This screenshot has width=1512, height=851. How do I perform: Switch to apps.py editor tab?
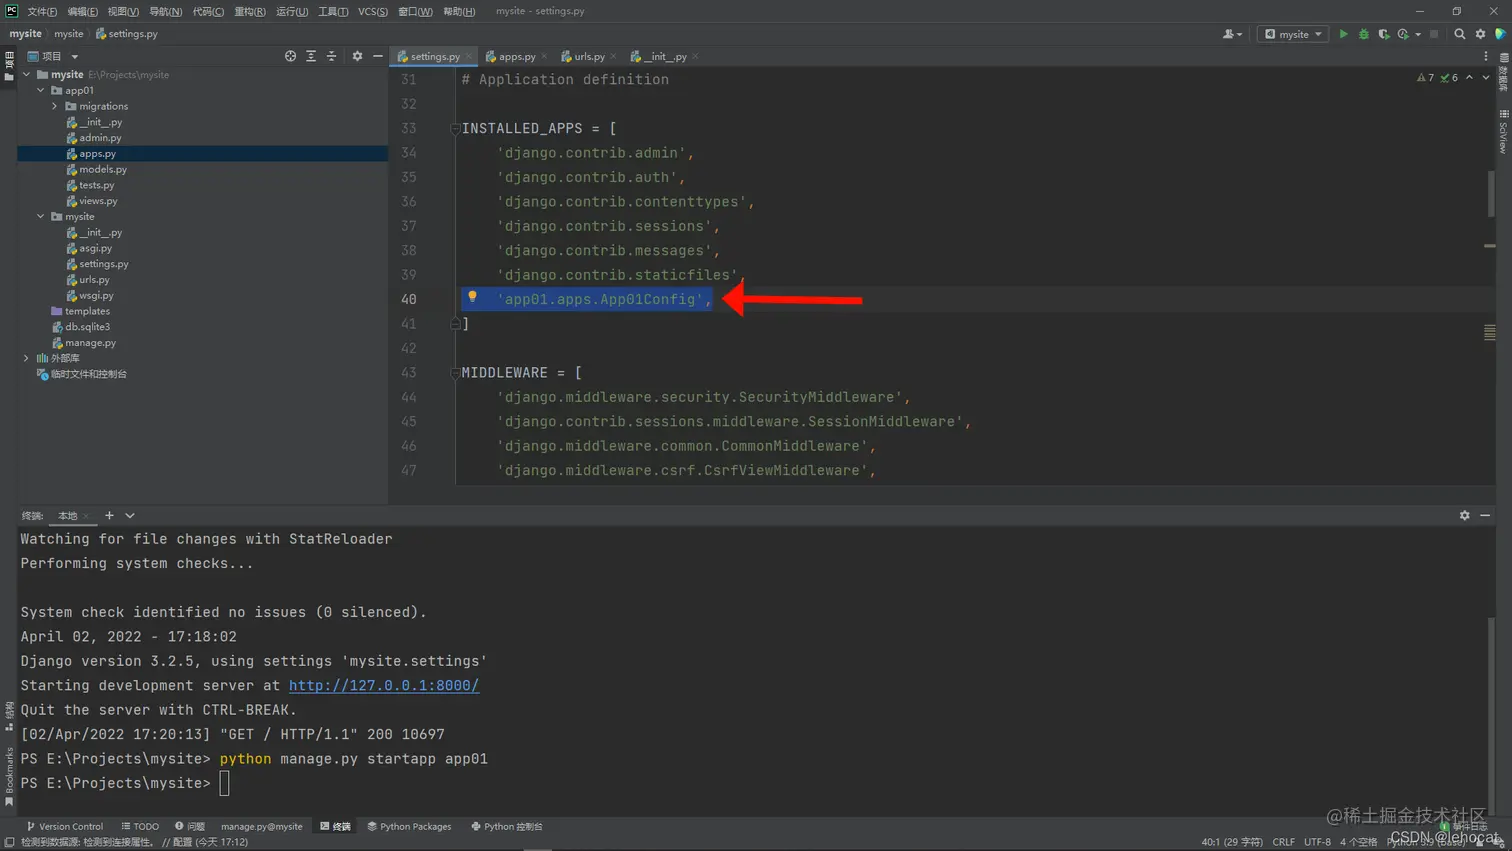pos(517,56)
